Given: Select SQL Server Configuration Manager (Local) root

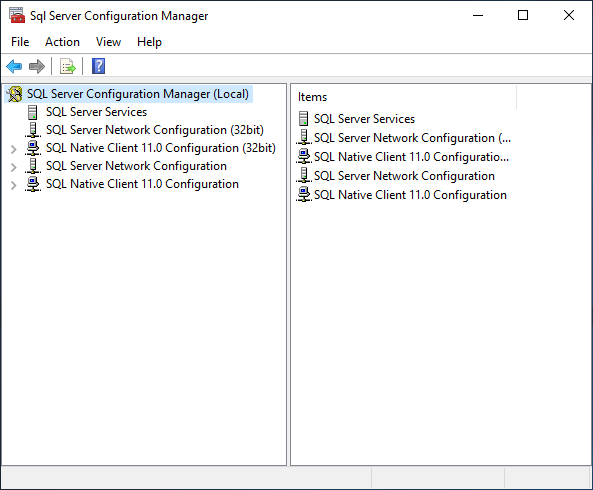Looking at the screenshot, I should [138, 94].
